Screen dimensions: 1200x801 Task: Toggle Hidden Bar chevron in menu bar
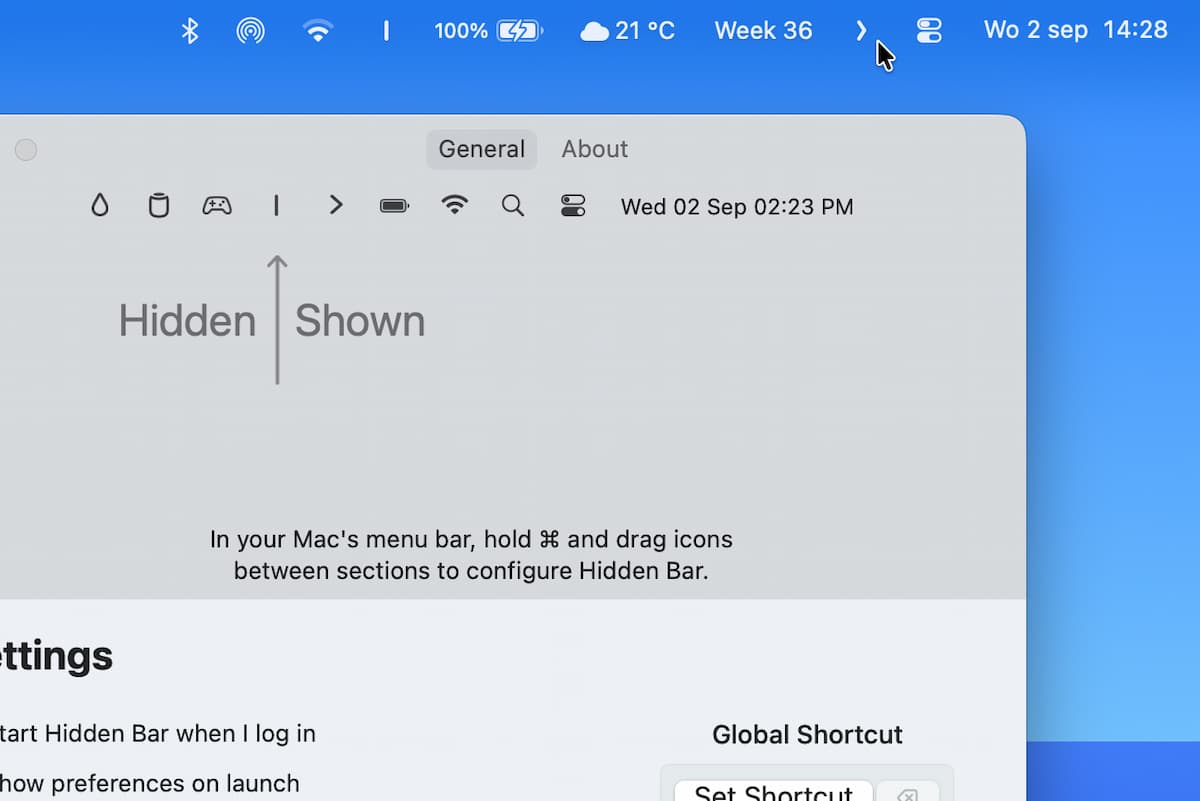[x=861, y=31]
